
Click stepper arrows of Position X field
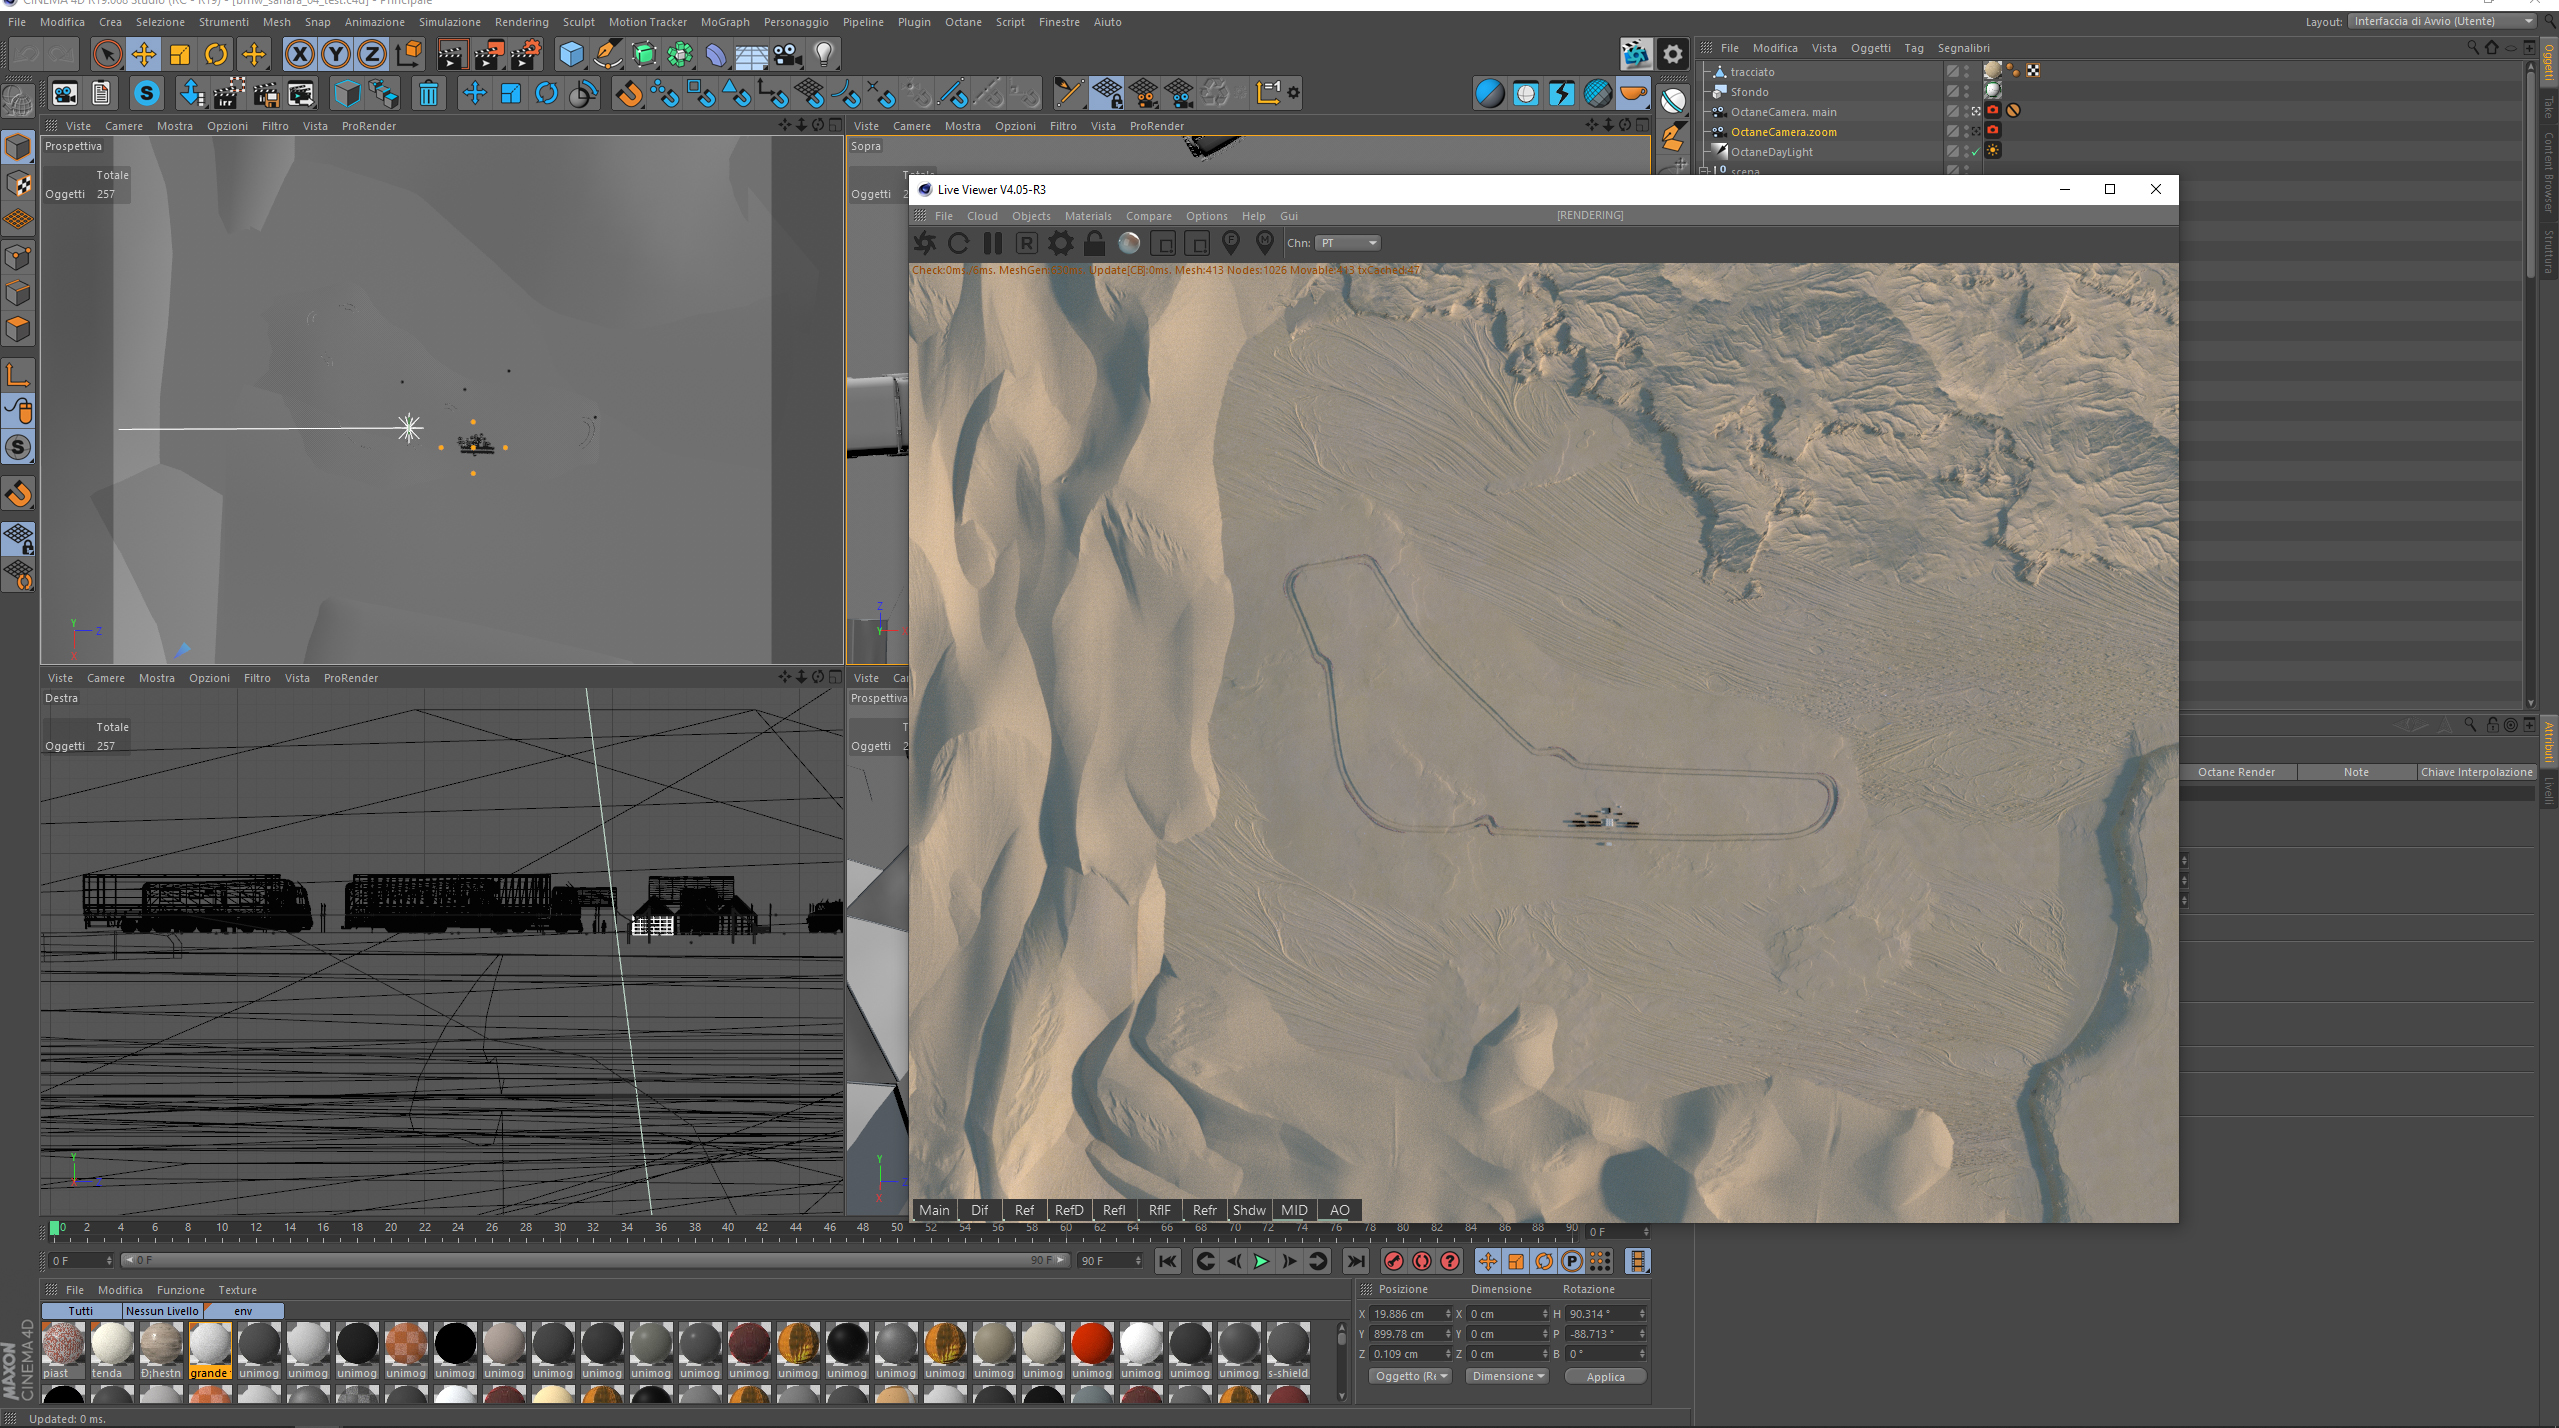pos(1448,1314)
